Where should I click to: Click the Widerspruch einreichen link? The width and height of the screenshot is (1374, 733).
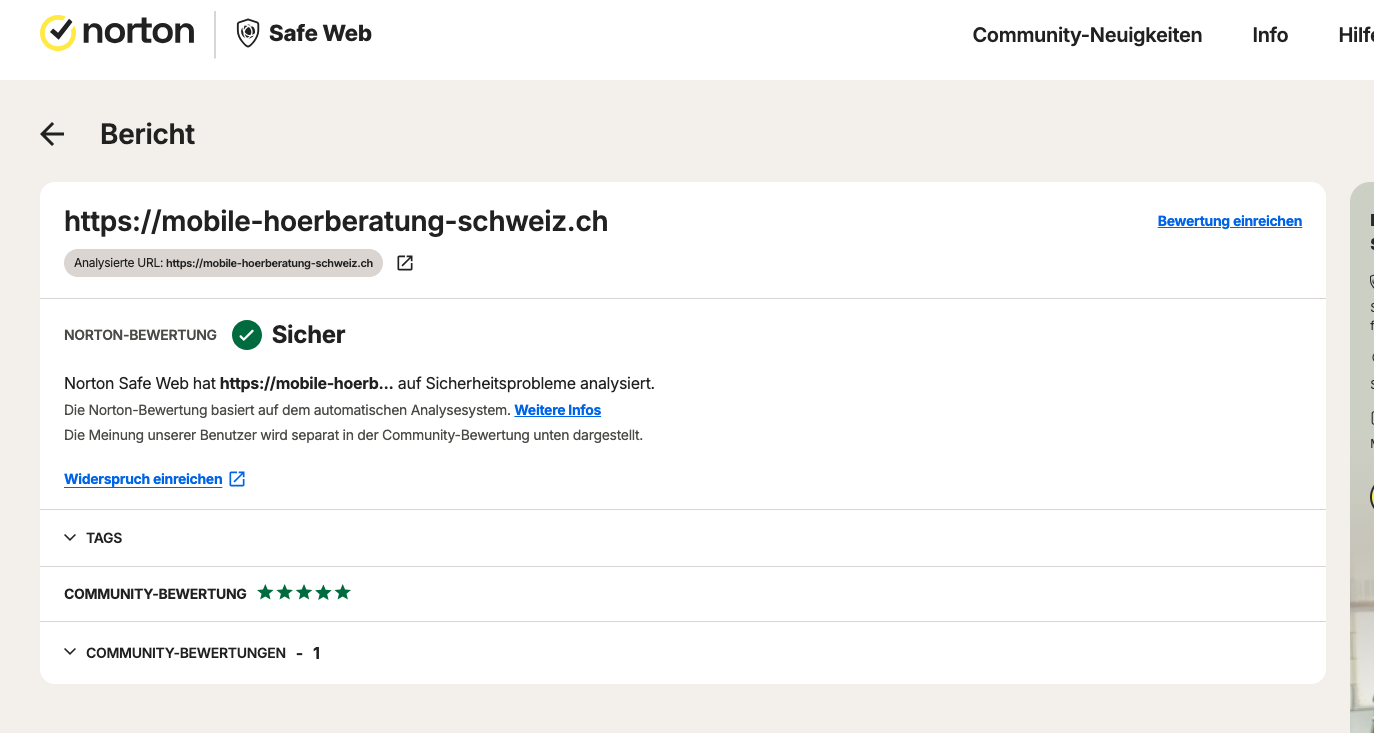(143, 479)
